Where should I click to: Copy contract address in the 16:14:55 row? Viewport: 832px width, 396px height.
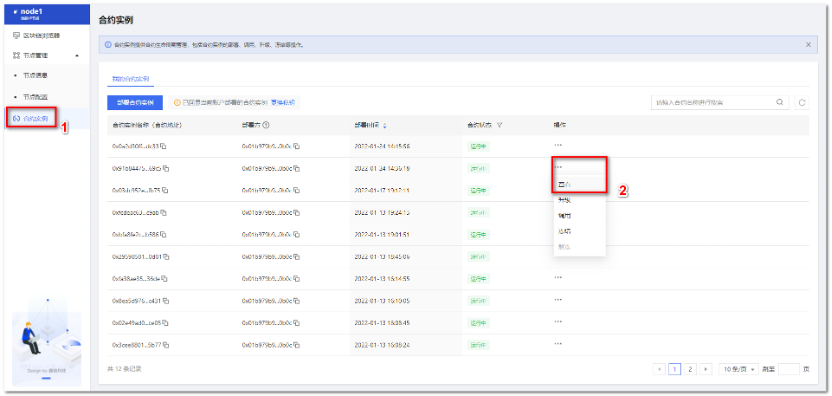pos(164,278)
